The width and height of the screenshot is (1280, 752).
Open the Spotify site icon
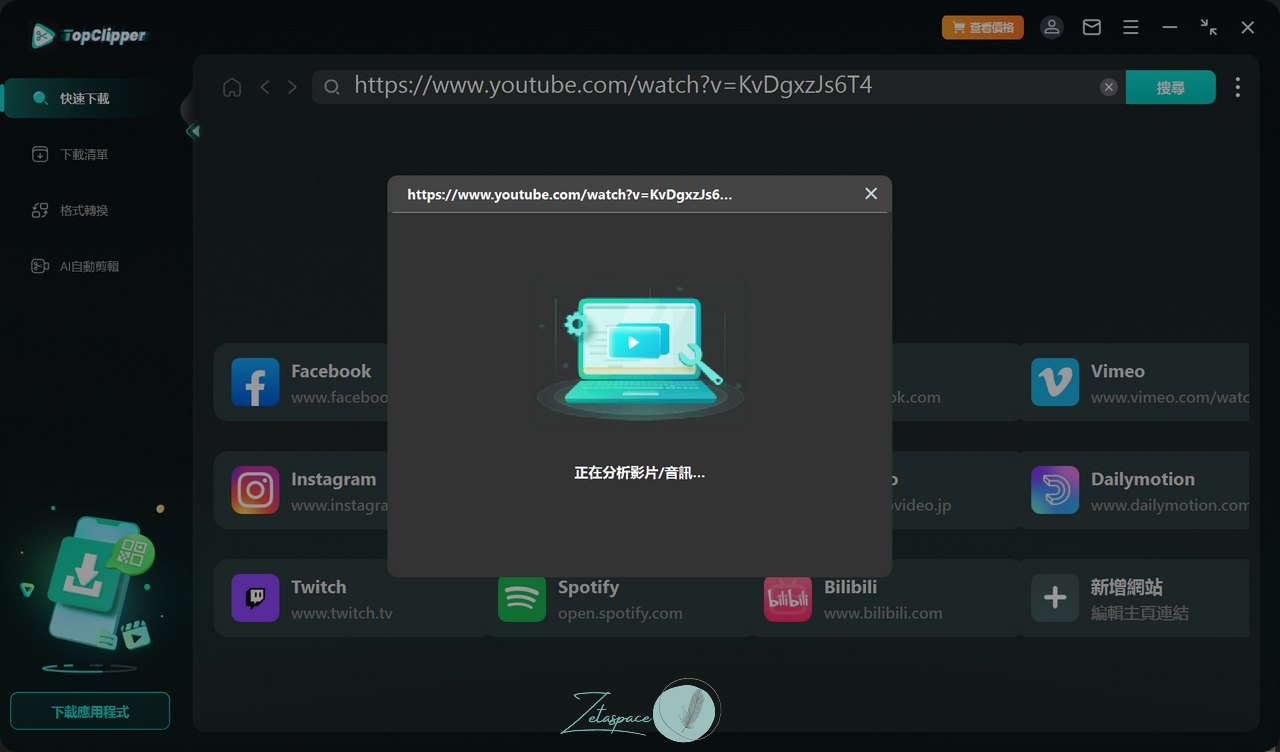522,598
